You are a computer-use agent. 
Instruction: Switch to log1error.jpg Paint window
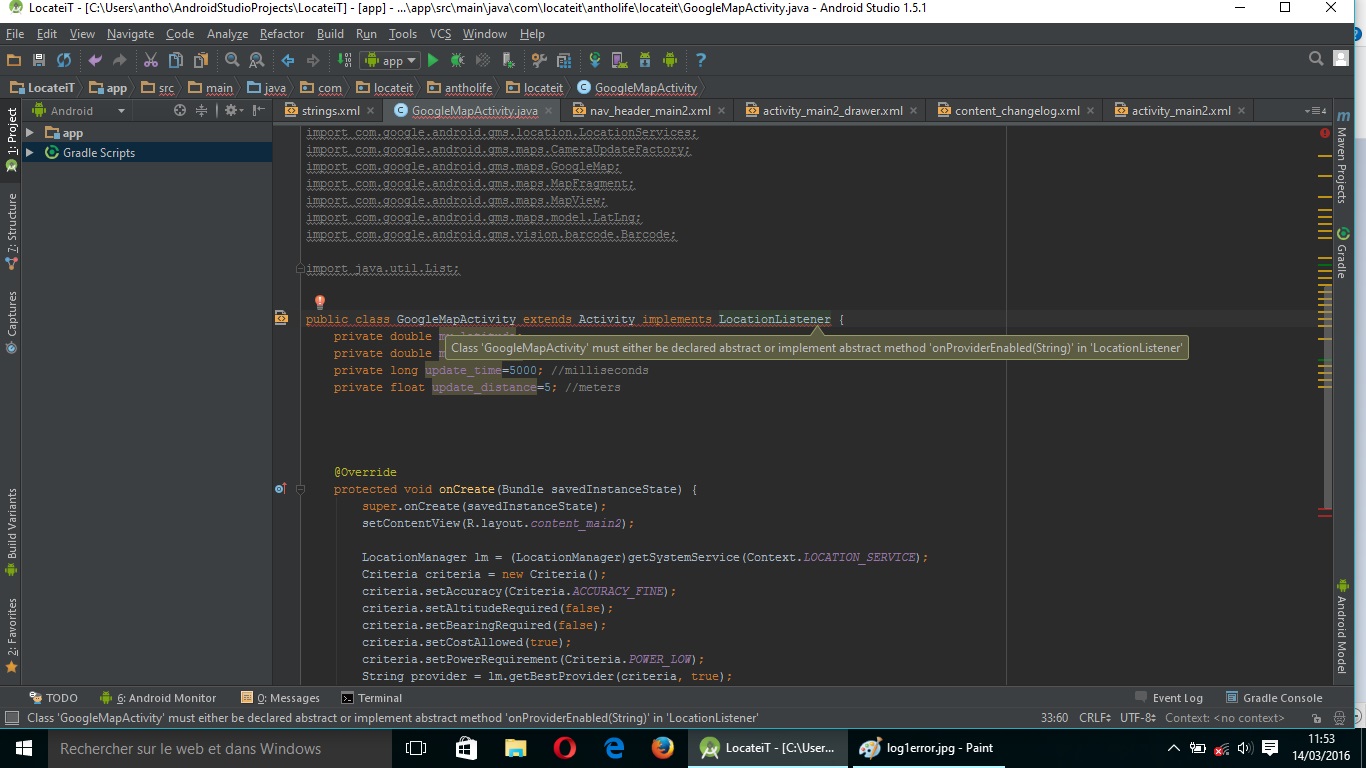click(x=926, y=748)
